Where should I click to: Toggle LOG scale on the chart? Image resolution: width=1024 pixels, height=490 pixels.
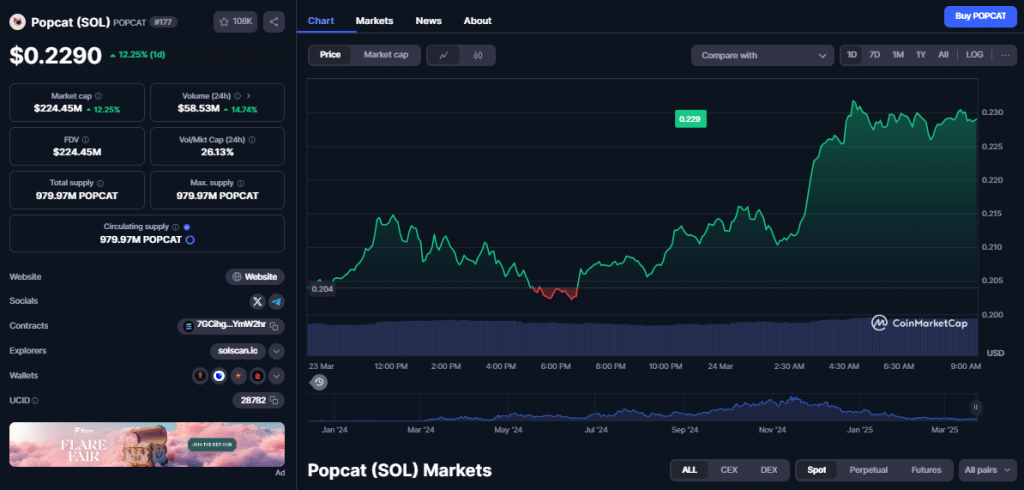(x=974, y=55)
